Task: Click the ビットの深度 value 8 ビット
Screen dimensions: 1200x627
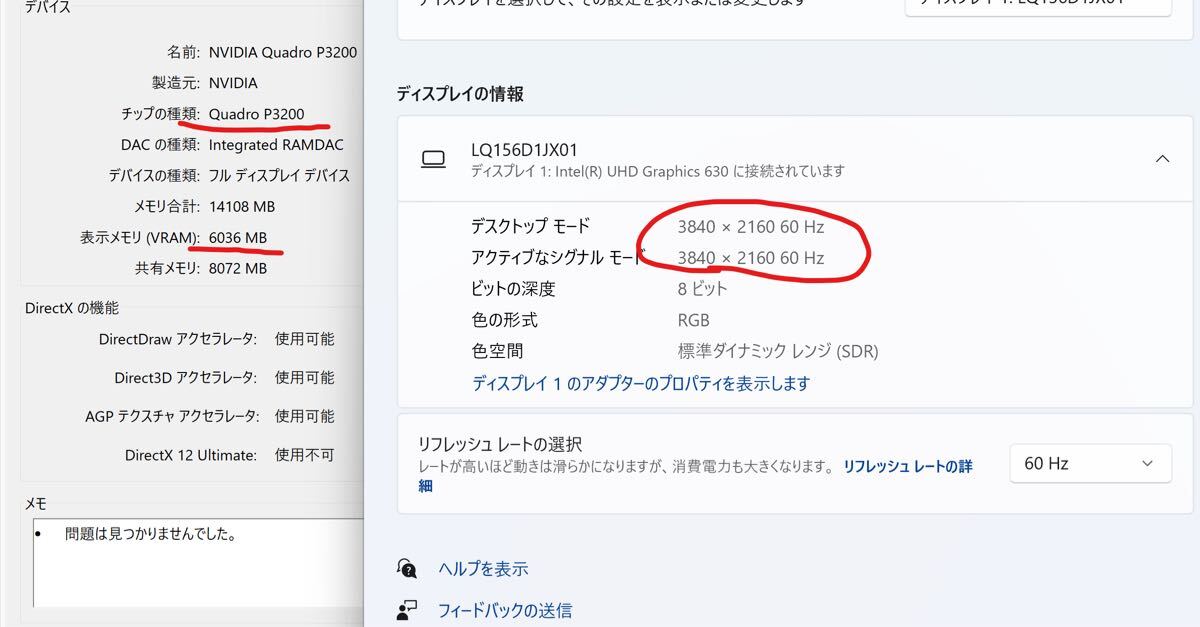Action: point(702,289)
